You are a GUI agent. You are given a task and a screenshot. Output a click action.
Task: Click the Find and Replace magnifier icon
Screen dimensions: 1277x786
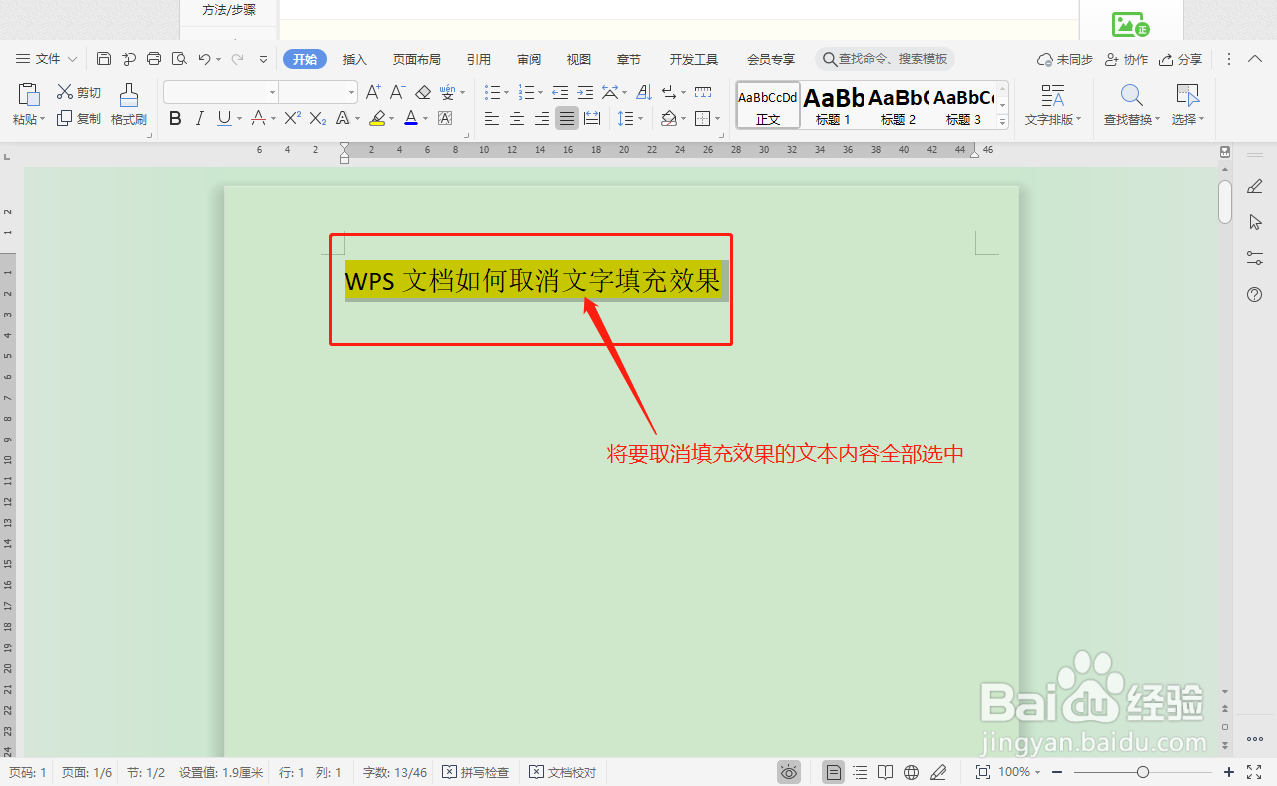1131,95
